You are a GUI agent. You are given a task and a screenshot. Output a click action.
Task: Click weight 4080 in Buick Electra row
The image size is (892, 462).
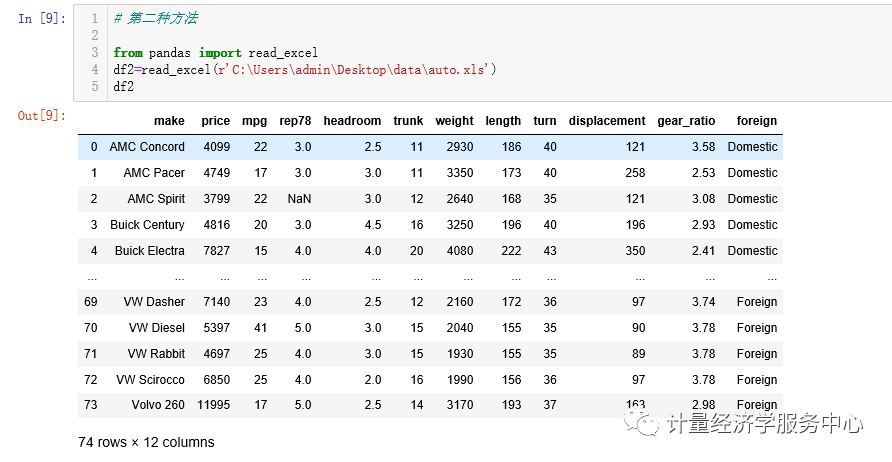coord(460,251)
